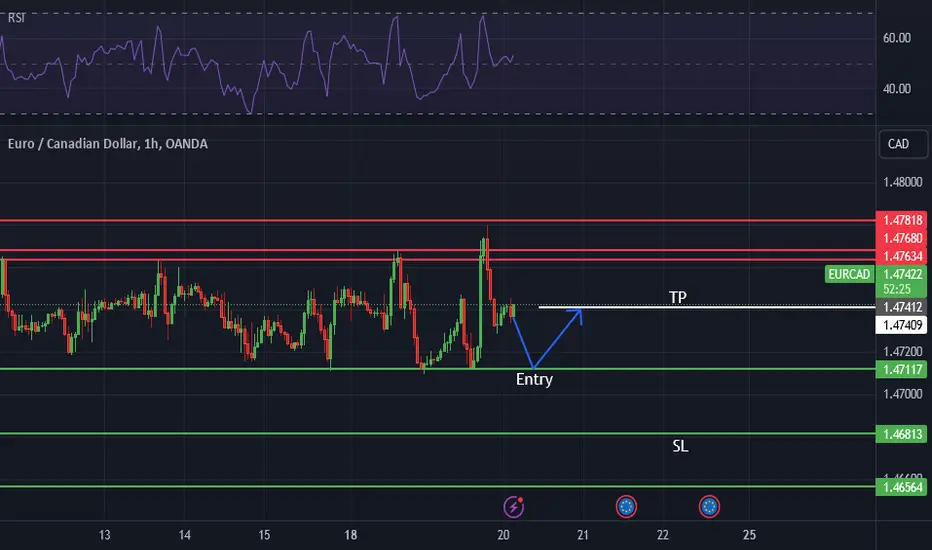Click date 25 on the time axis

coord(749,535)
